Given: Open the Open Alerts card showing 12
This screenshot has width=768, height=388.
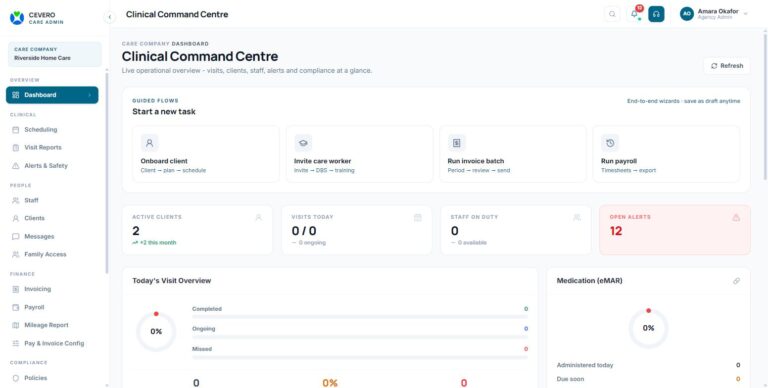Looking at the screenshot, I should [x=675, y=230].
